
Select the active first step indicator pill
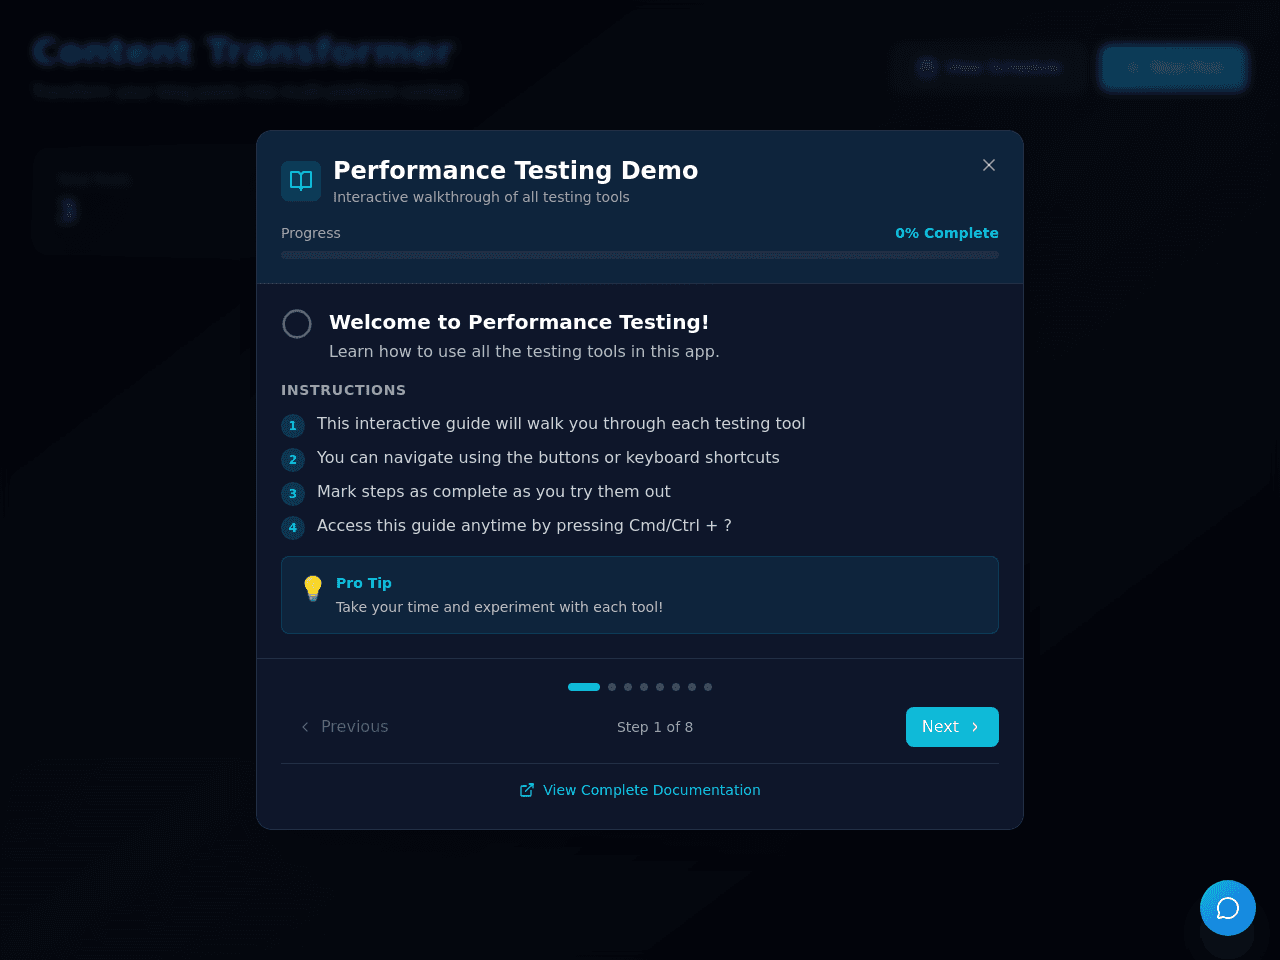[584, 687]
